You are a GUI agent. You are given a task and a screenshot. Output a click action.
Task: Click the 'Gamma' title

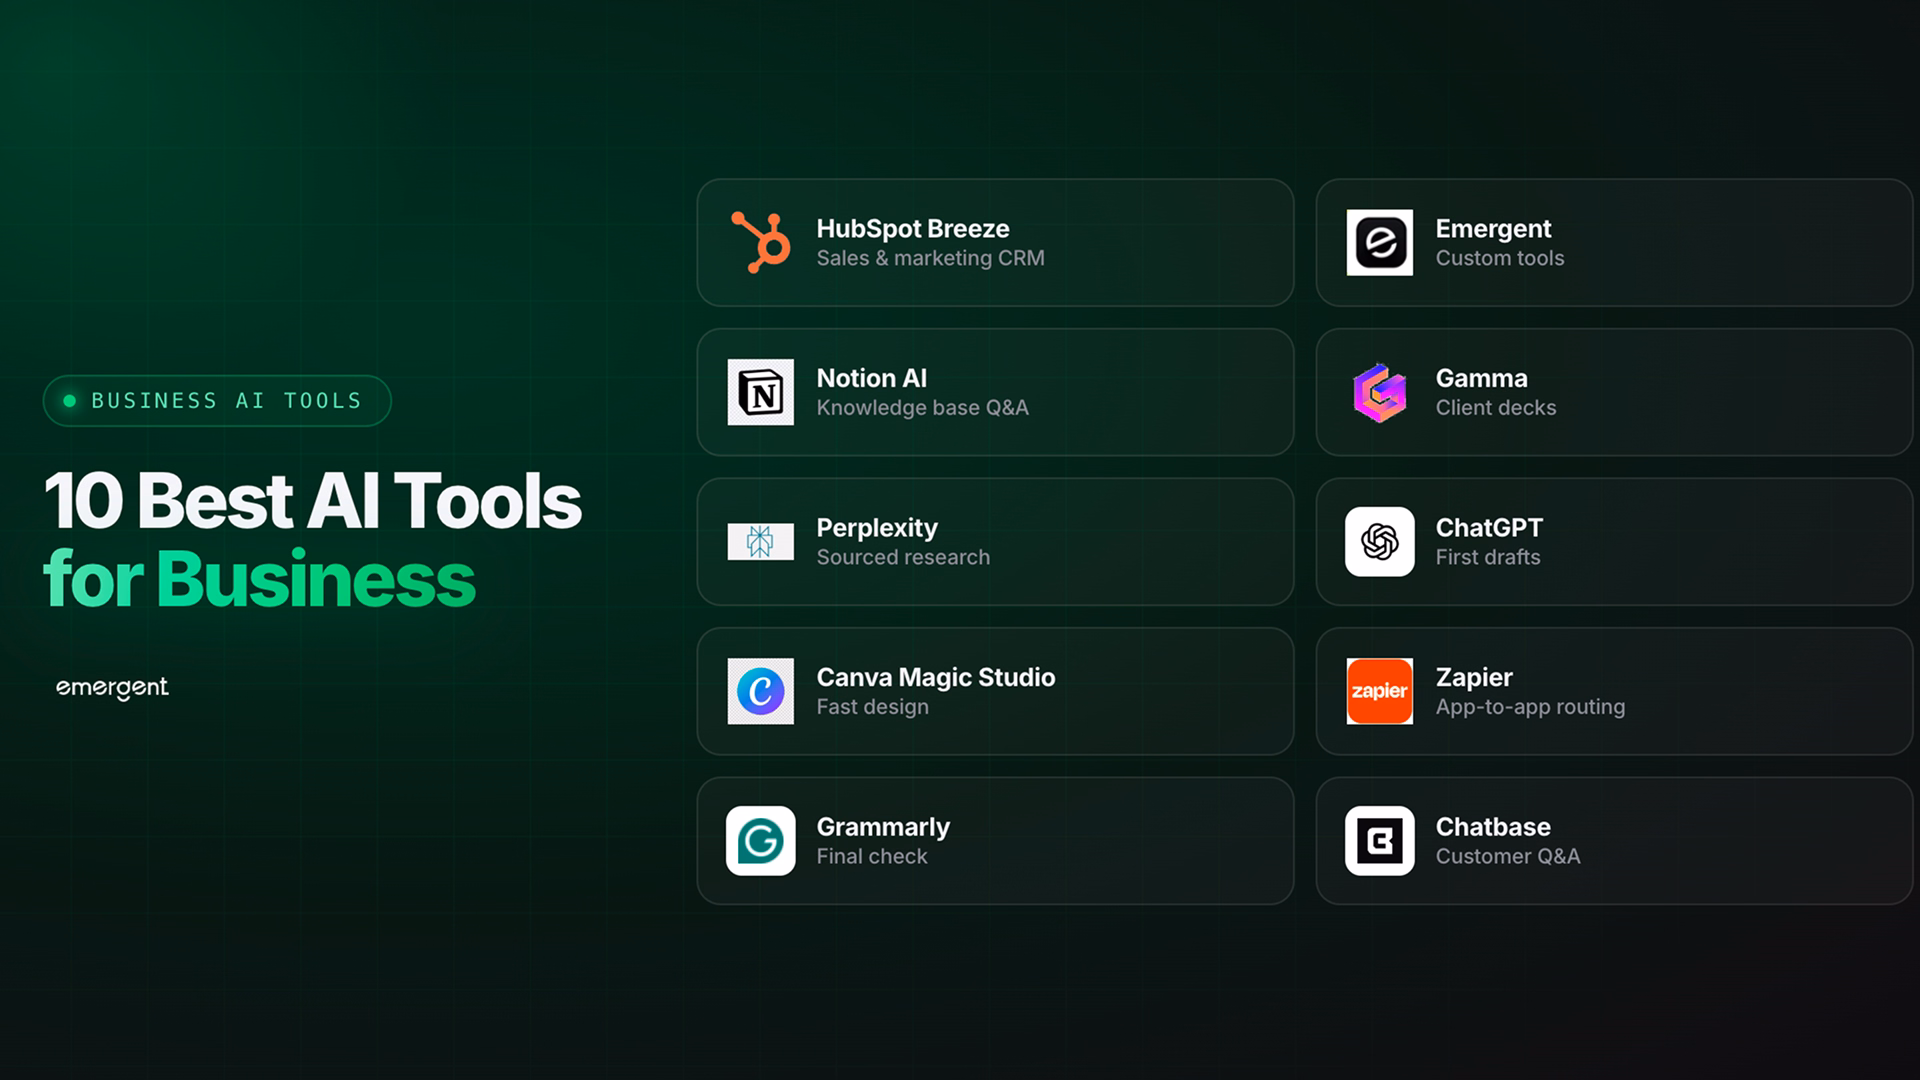click(1481, 378)
